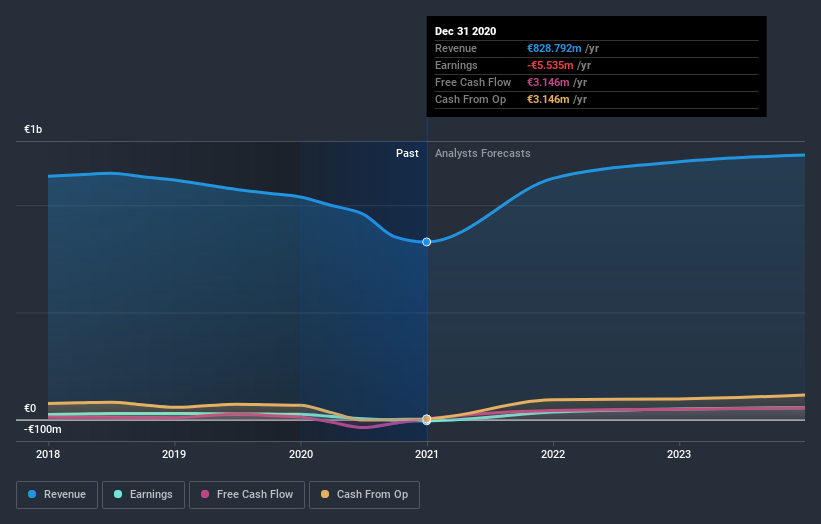Screen dimensions: 821x524
Task: Click the 'Earnings' row label in tooltip
Action: click(456, 65)
